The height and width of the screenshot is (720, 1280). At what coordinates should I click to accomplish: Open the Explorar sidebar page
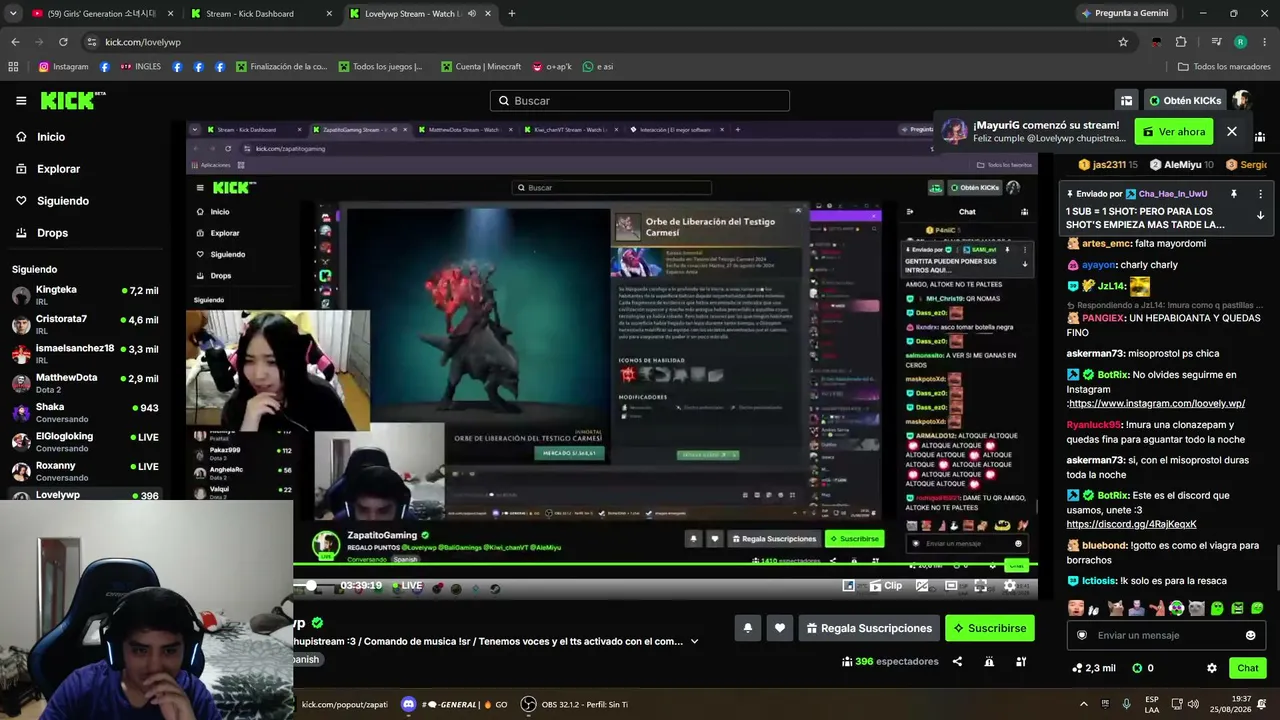click(58, 169)
